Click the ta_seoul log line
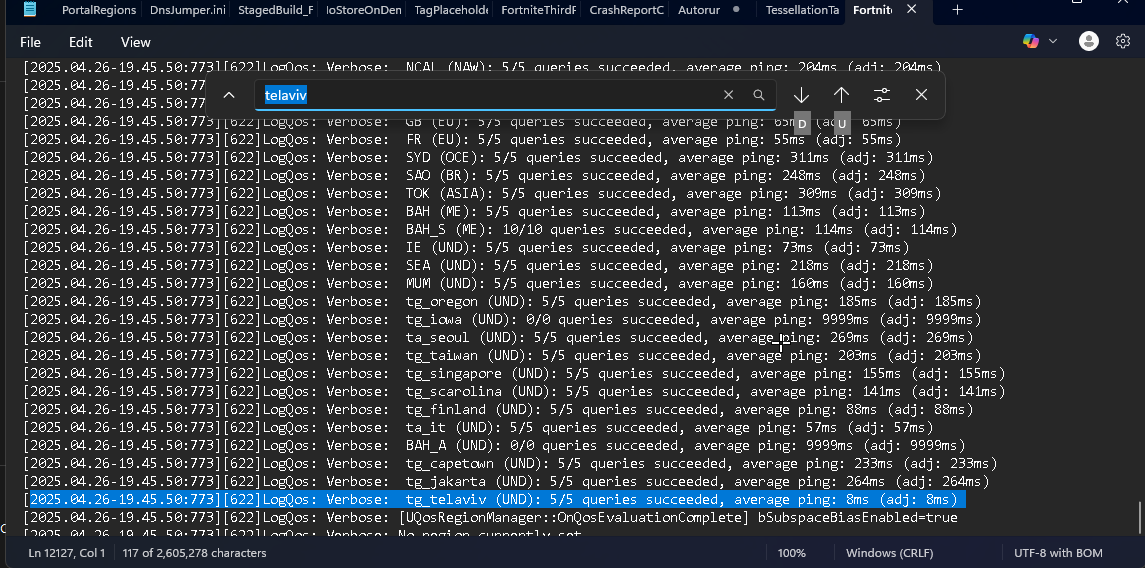This screenshot has height=568, width=1145. point(498,337)
